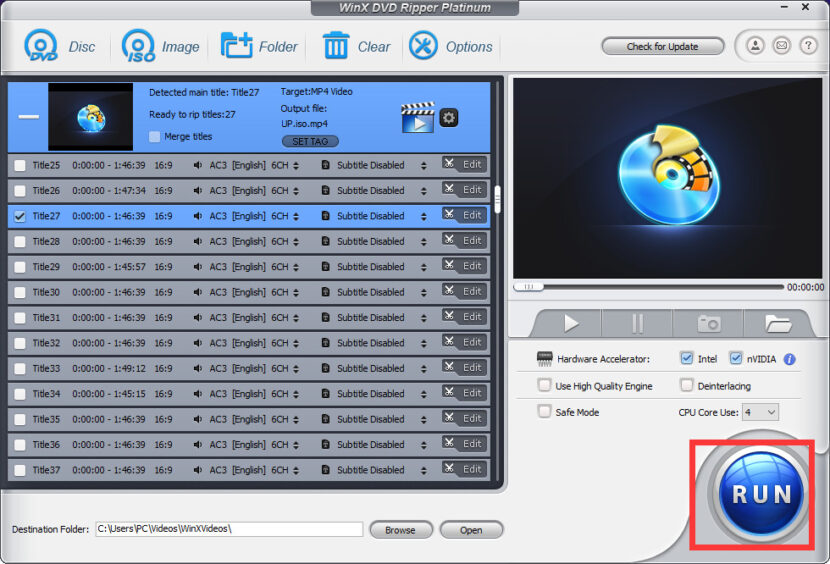Open the Folder source option
Screen dimensions: 830x564
[237, 46]
